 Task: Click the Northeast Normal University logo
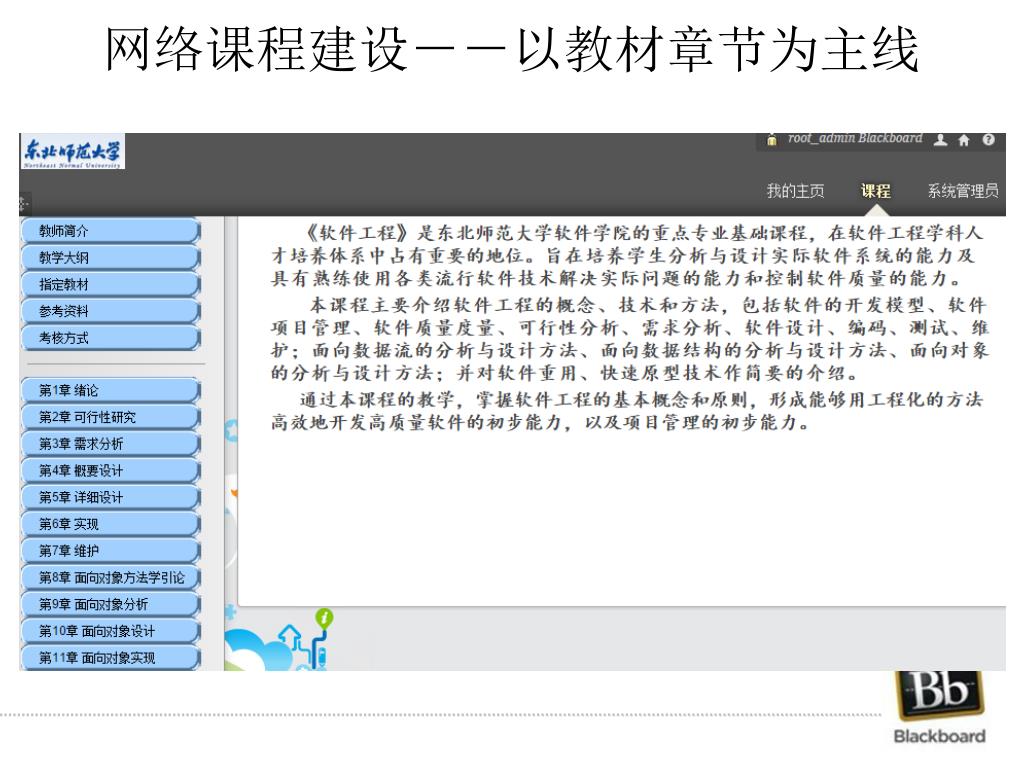coord(72,152)
